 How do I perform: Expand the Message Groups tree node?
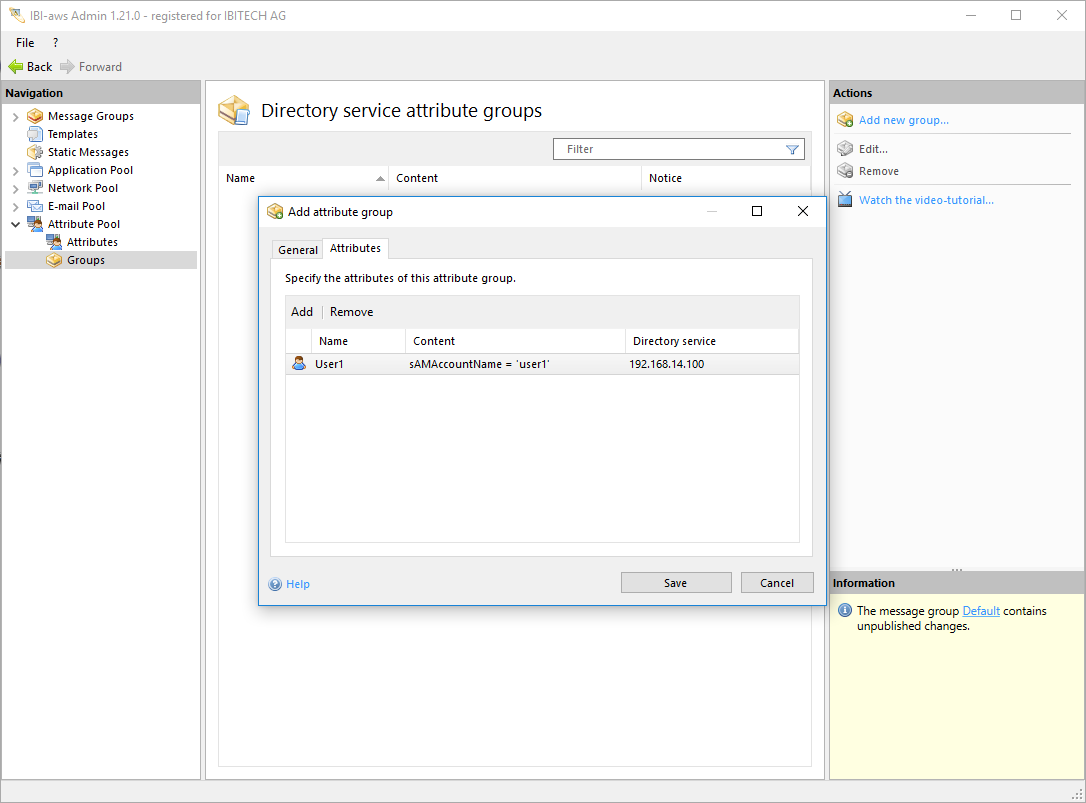(x=15, y=117)
